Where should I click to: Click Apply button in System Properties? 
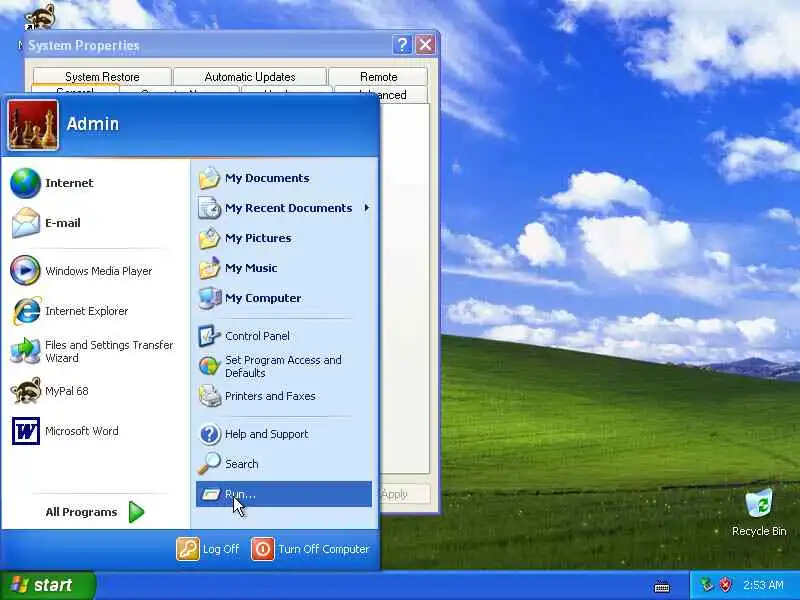point(405,494)
